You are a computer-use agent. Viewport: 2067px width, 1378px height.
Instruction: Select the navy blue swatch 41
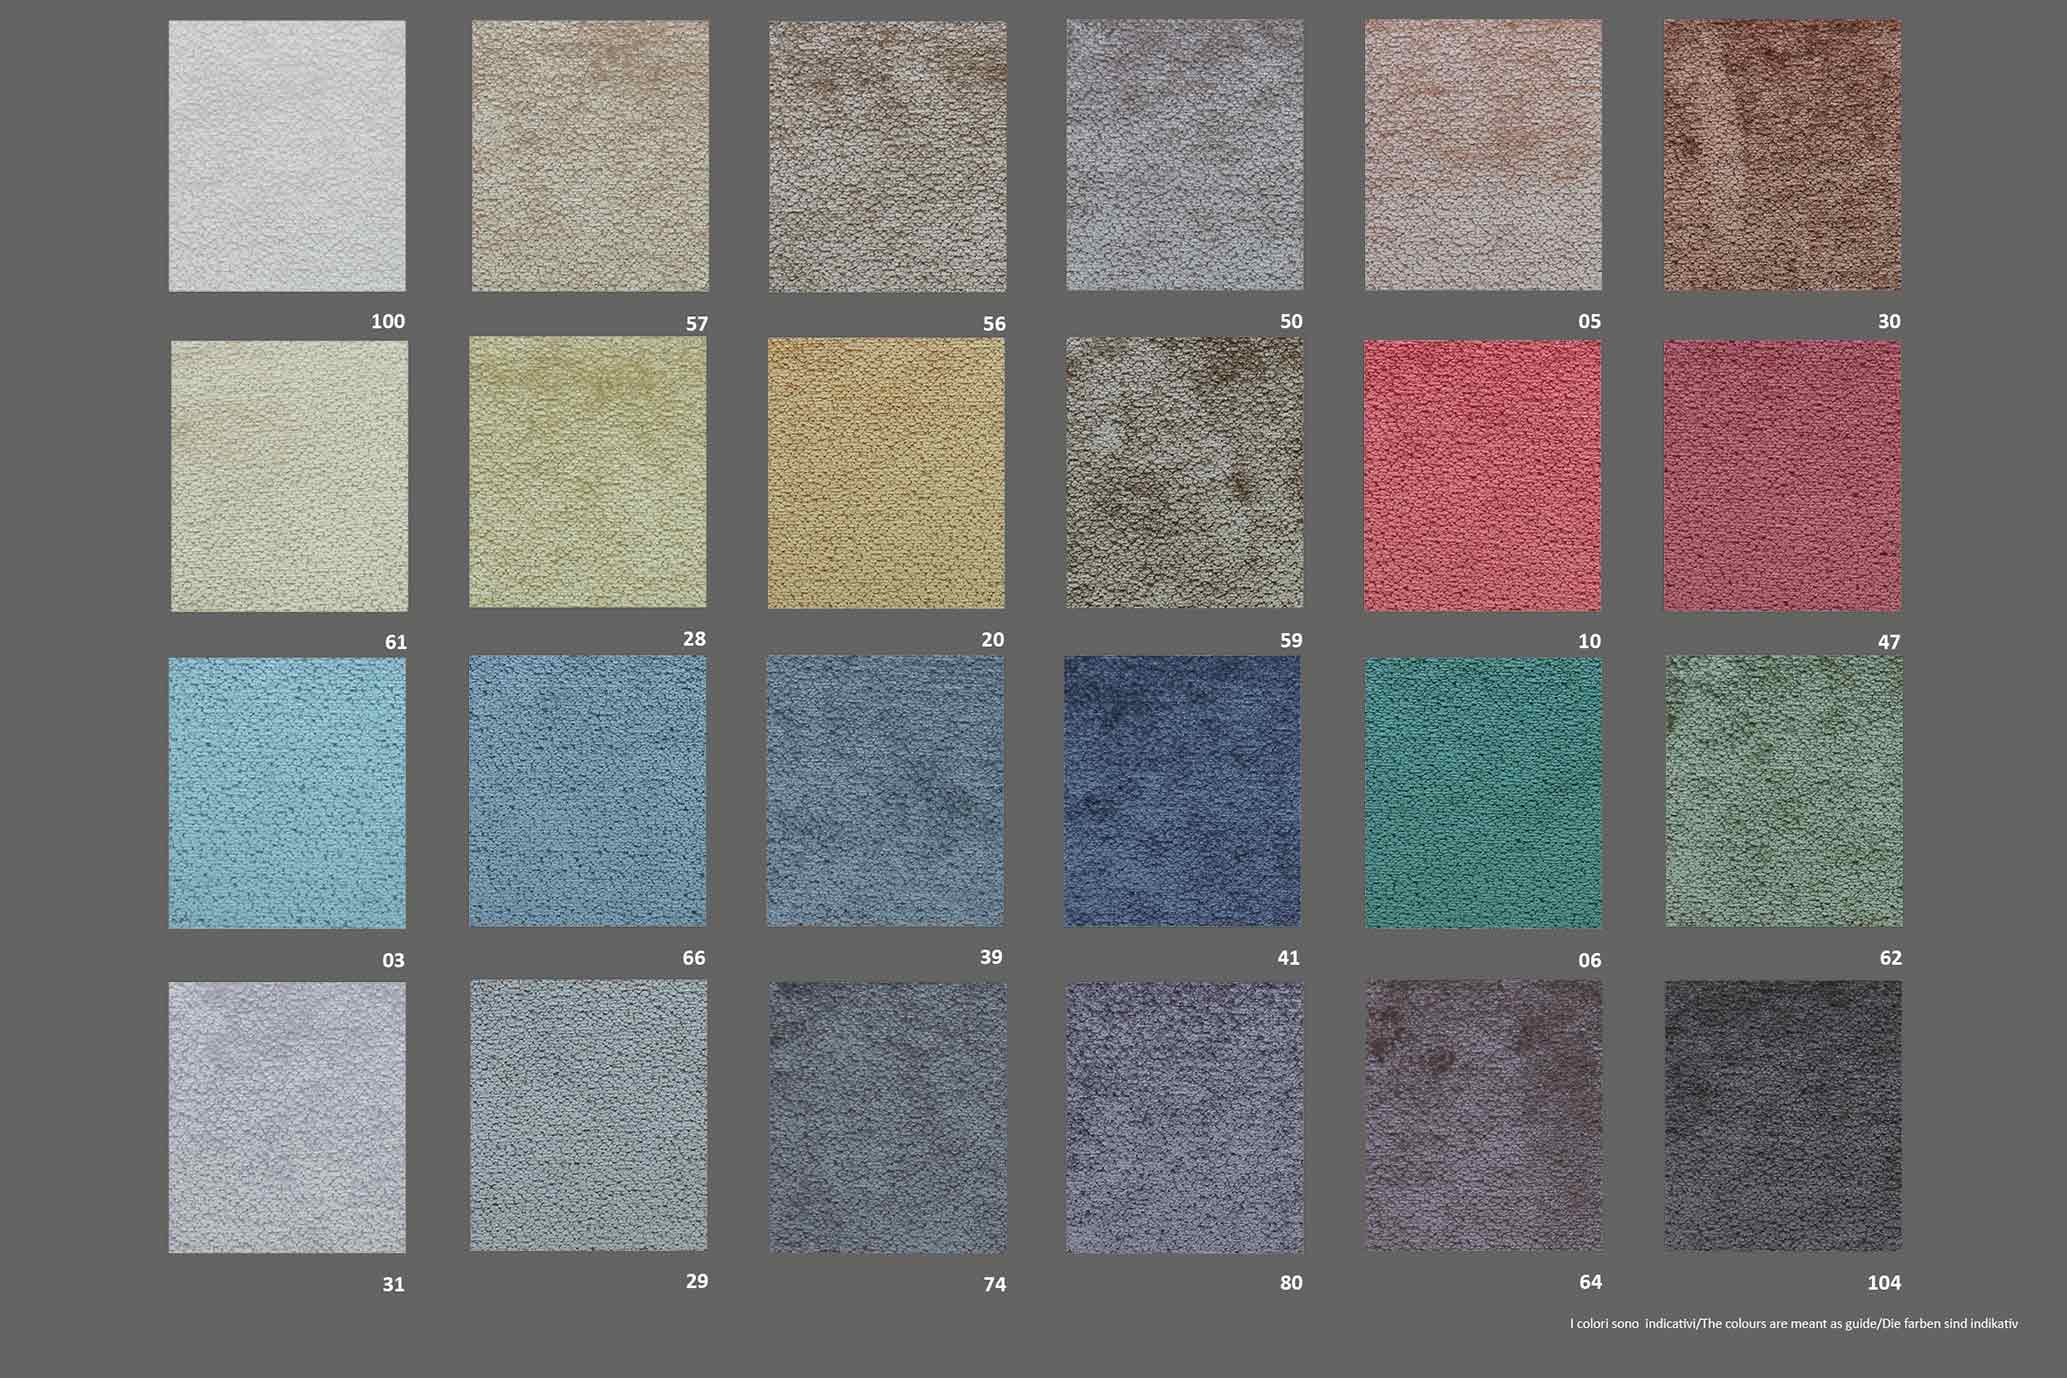[1182, 791]
